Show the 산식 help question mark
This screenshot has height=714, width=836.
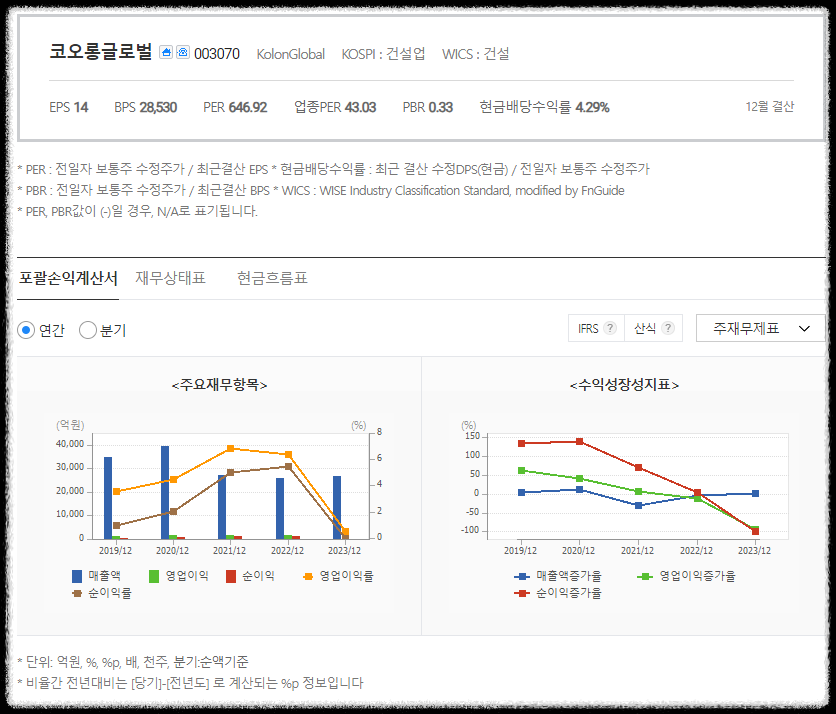(668, 328)
